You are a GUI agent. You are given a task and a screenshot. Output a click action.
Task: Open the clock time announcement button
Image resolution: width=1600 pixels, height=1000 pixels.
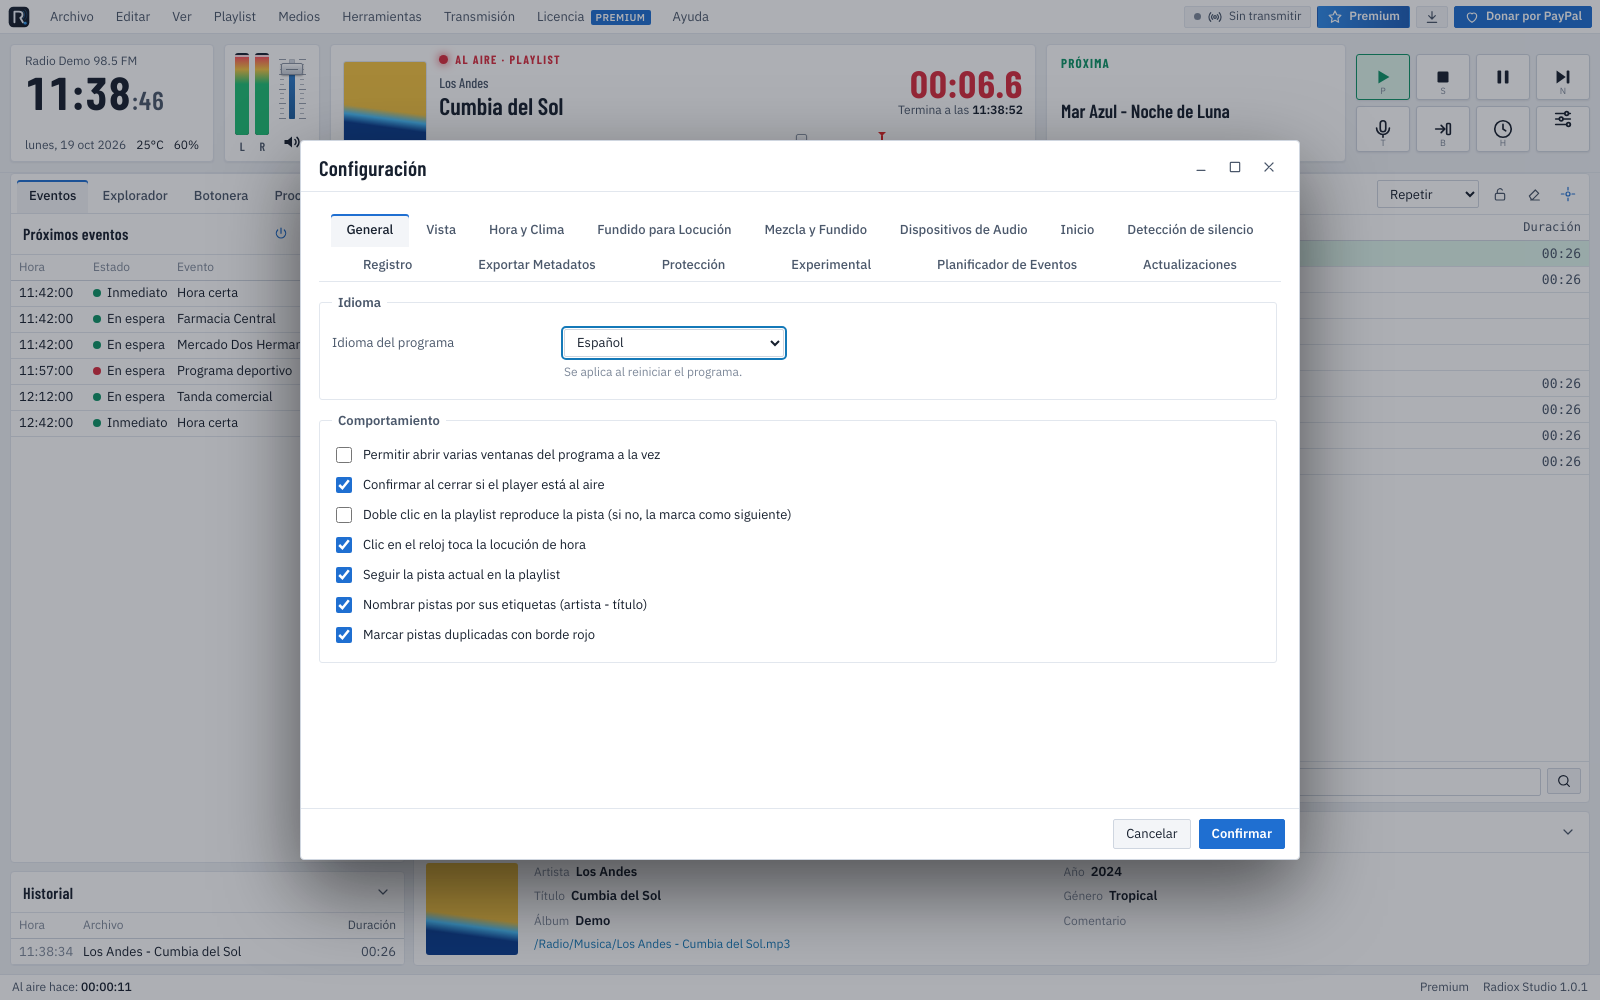coord(1503,129)
